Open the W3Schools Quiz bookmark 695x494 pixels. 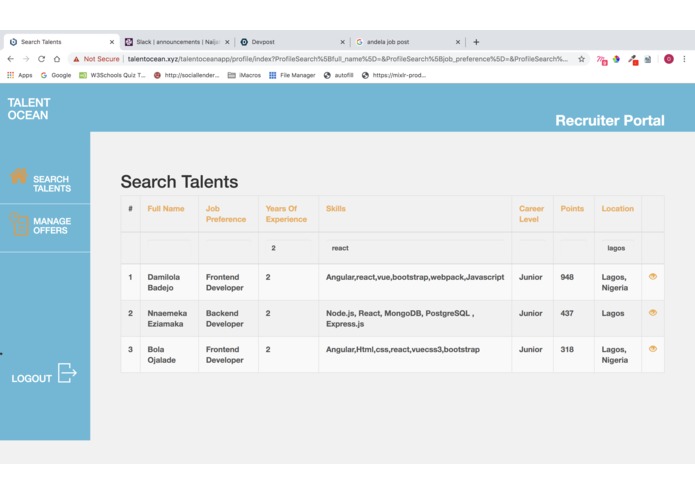point(113,75)
